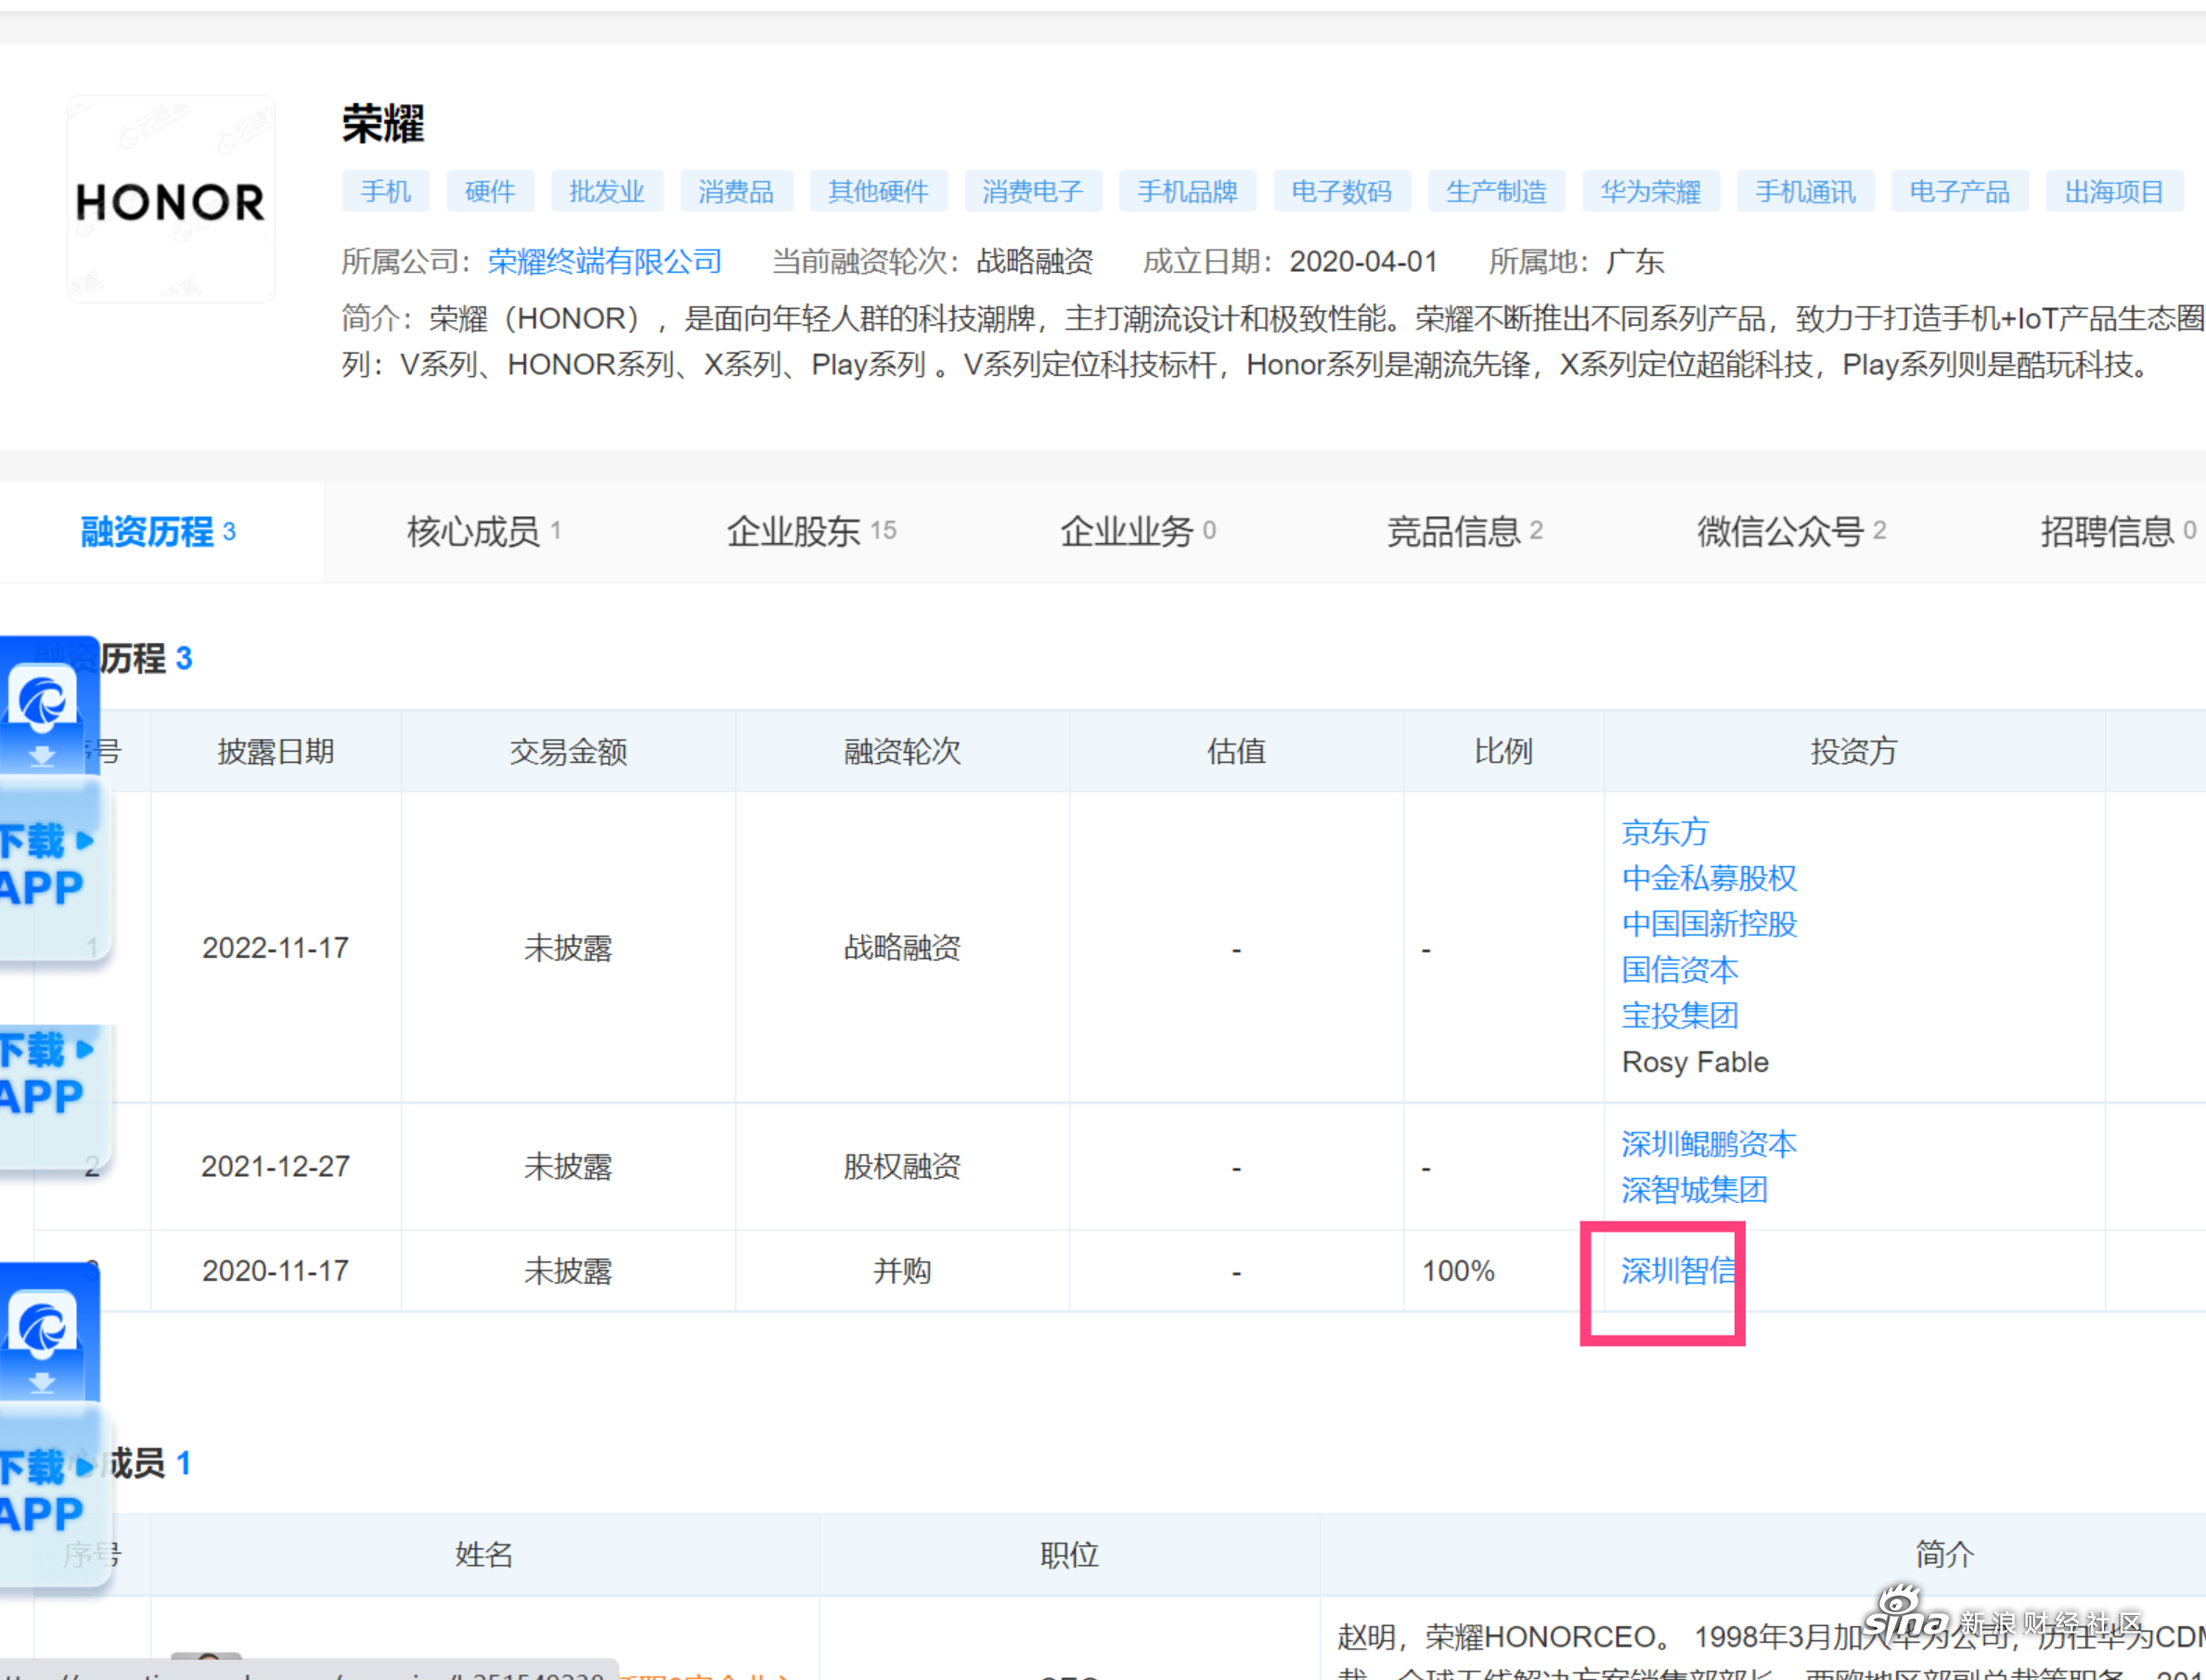This screenshot has width=2206, height=1680.
Task: Switch to the 企业业务 tab
Action: point(1138,532)
